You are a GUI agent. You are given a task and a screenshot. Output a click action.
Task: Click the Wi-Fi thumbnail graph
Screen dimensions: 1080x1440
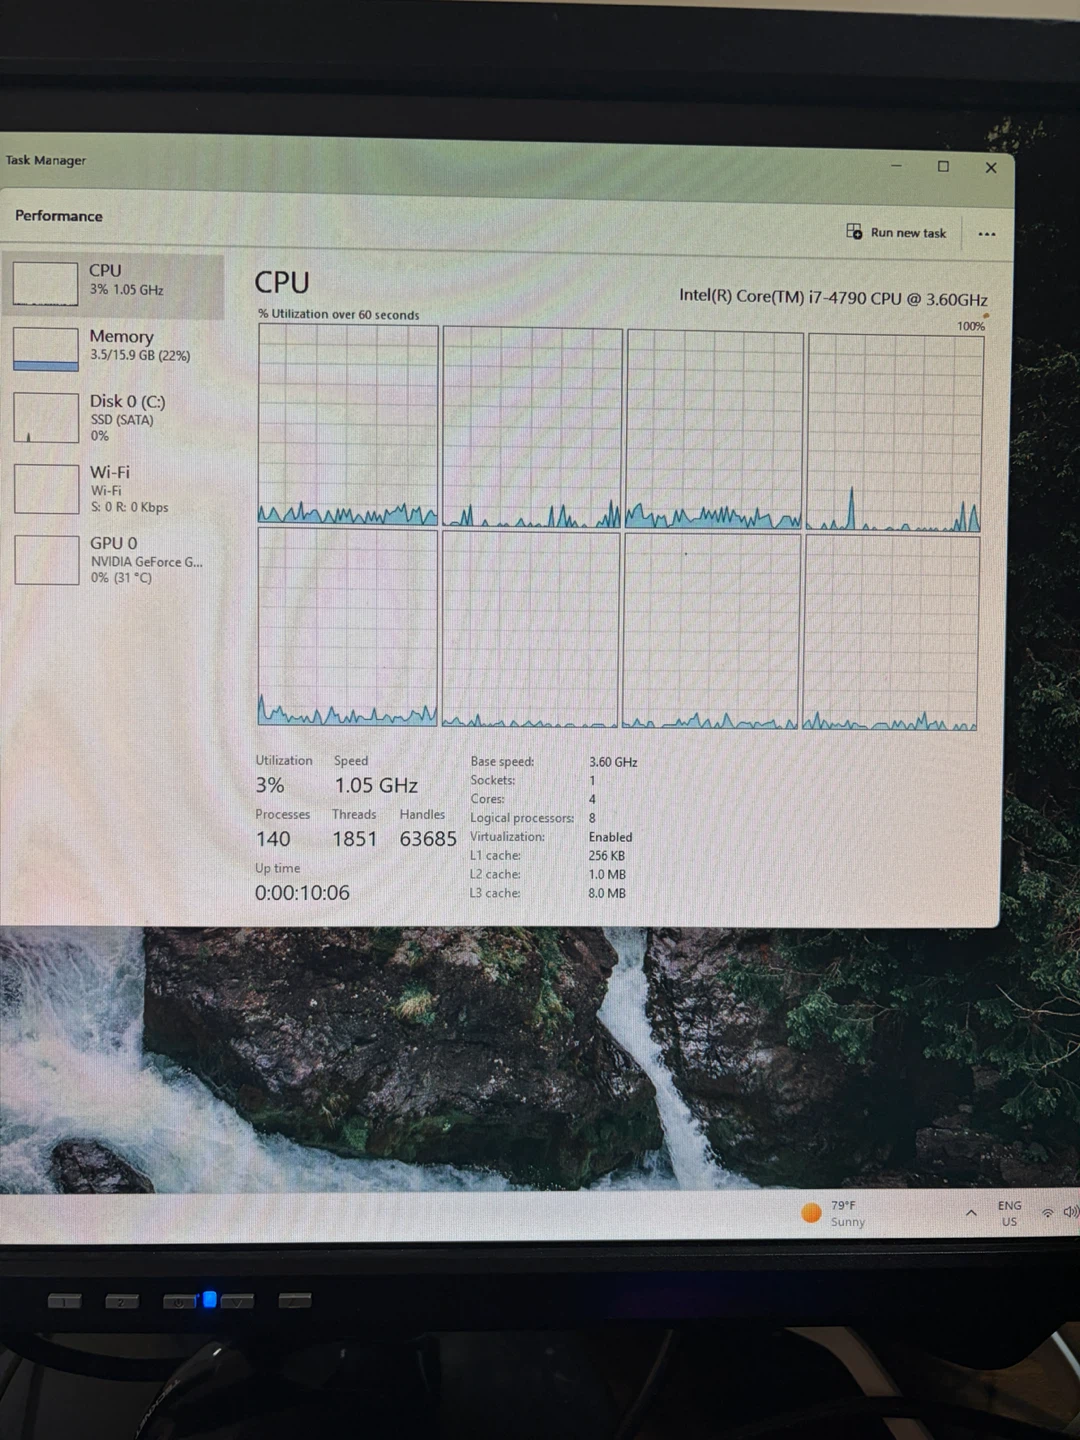pyautogui.click(x=46, y=489)
